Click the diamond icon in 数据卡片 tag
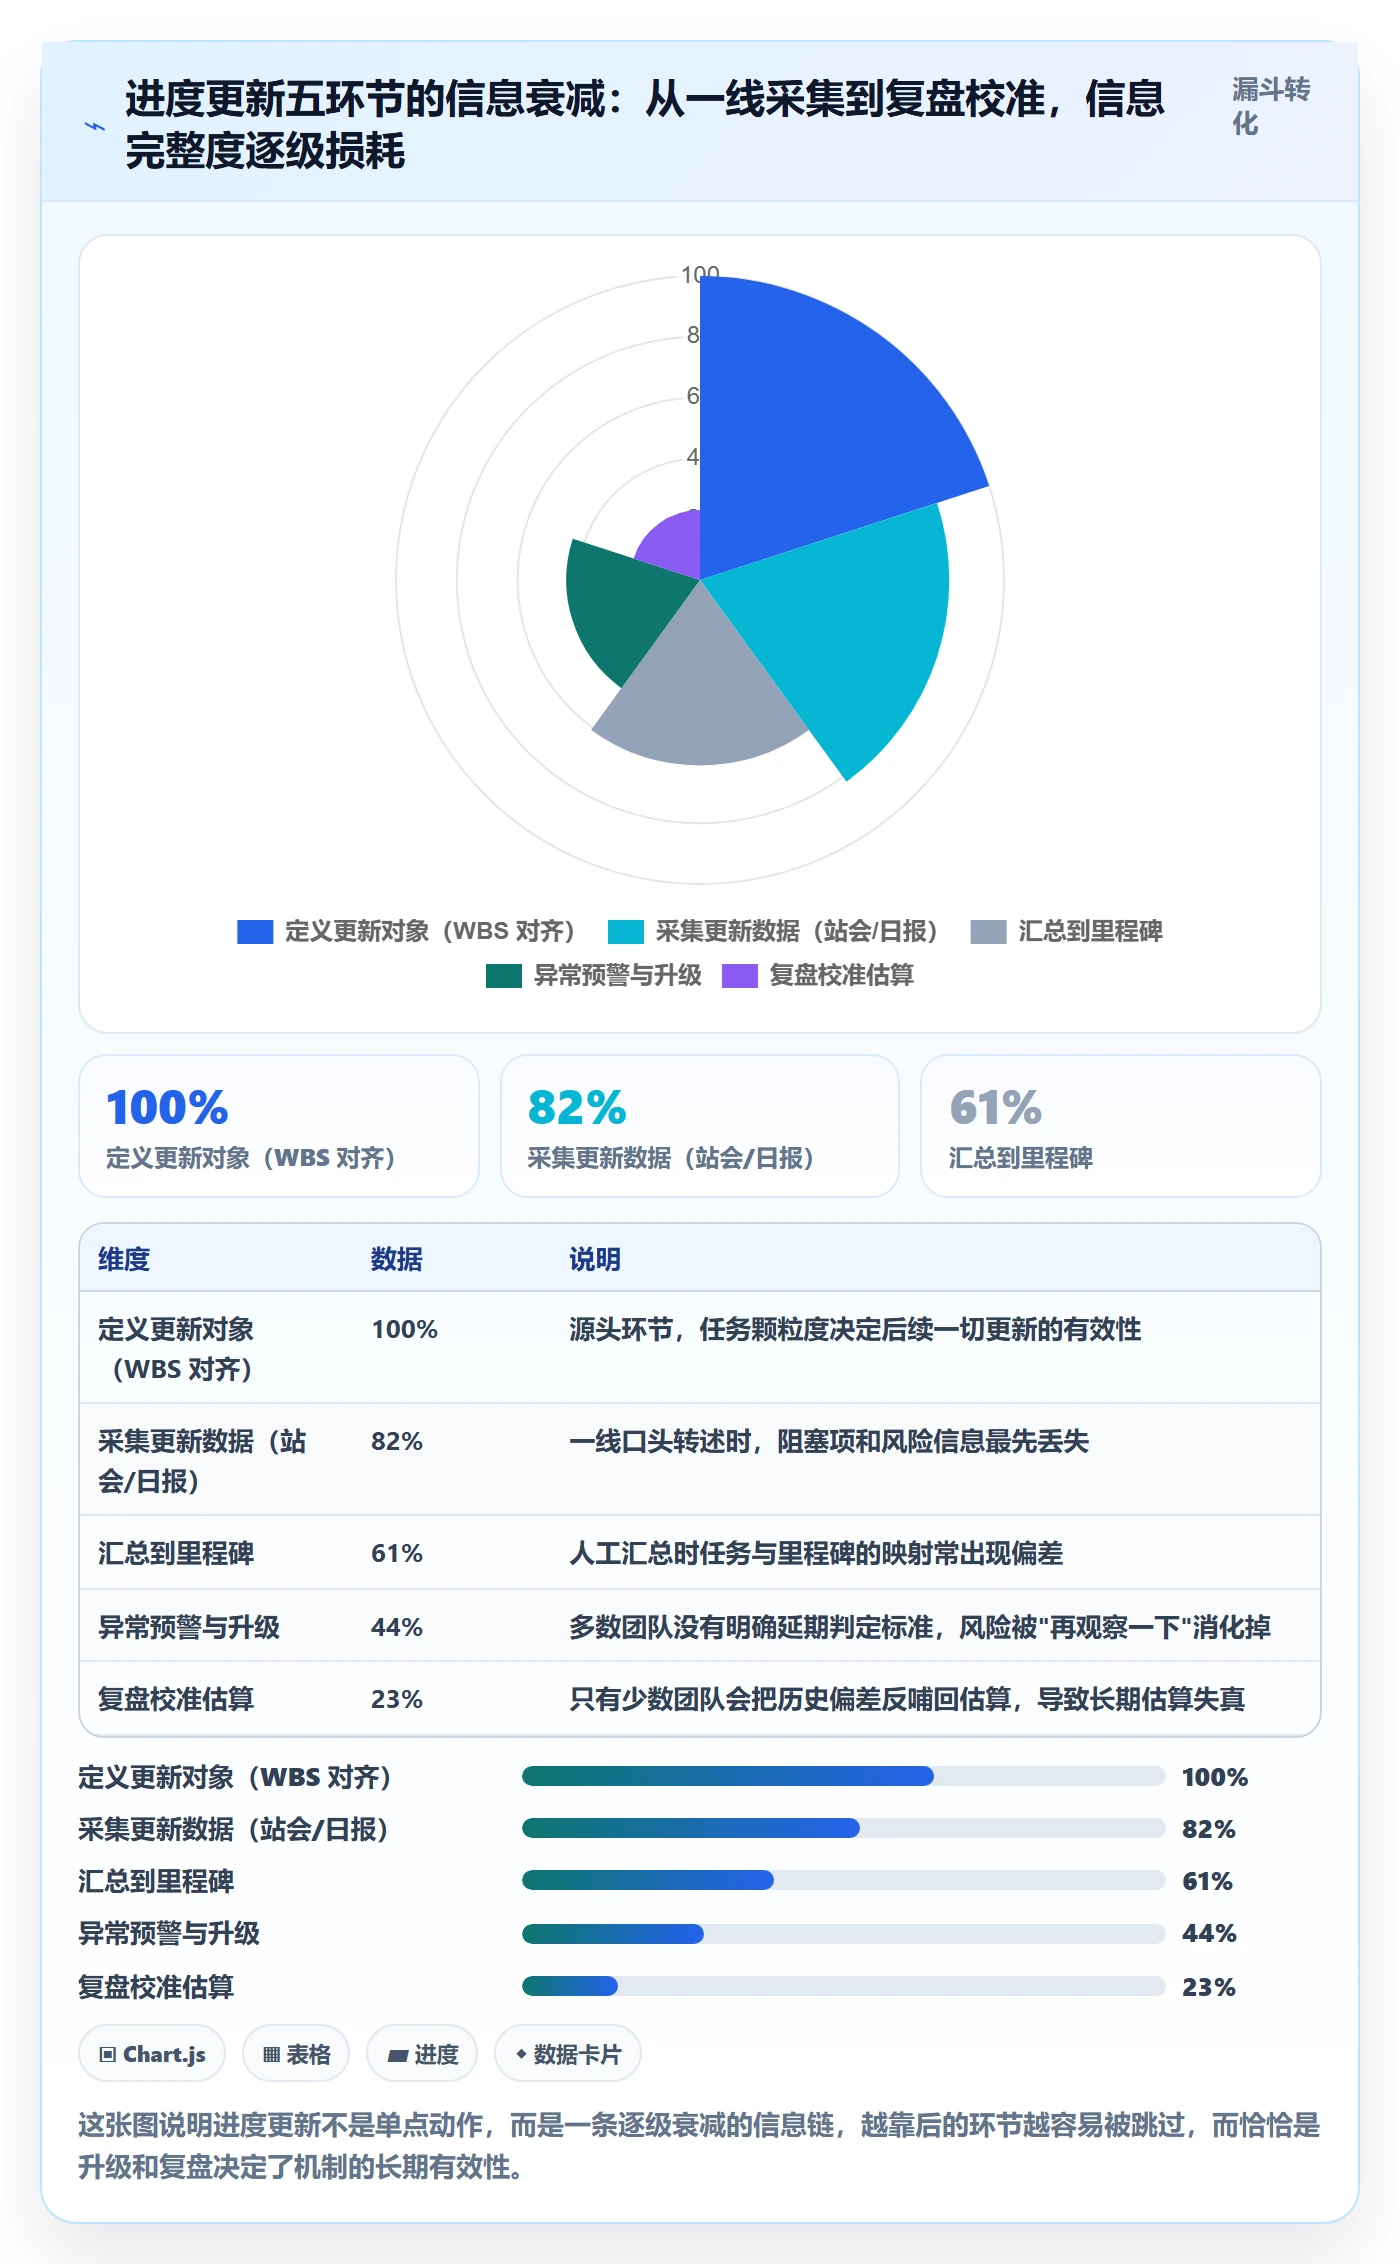The image size is (1400, 2264). (521, 2054)
